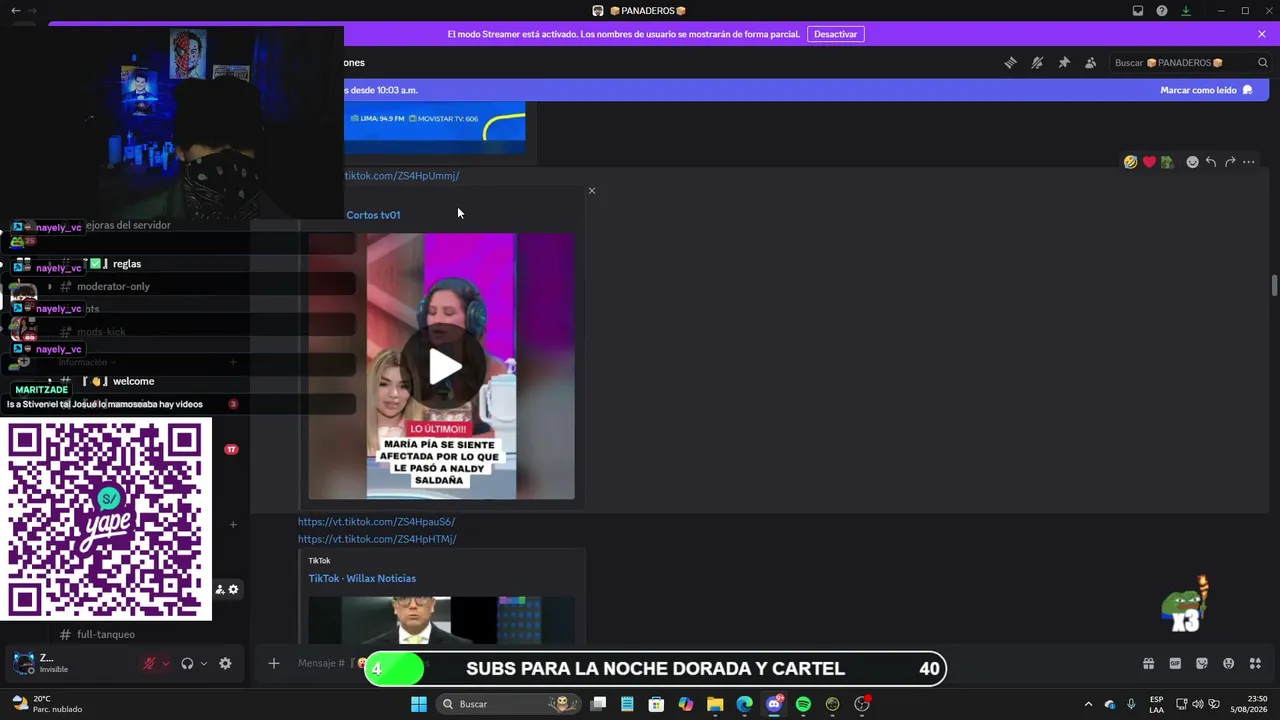This screenshot has width=1280, height=720.
Task: Click the user avatar in the account panel
Action: tap(22, 663)
